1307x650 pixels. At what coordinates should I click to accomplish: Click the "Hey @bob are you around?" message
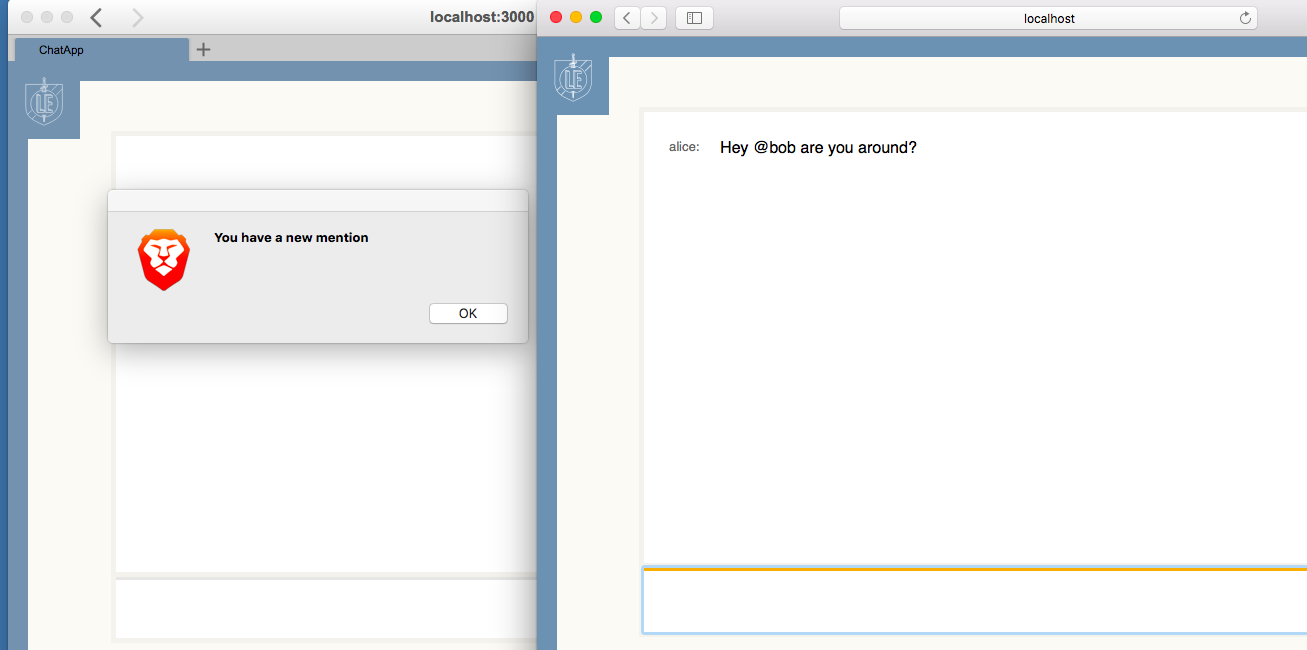(818, 148)
